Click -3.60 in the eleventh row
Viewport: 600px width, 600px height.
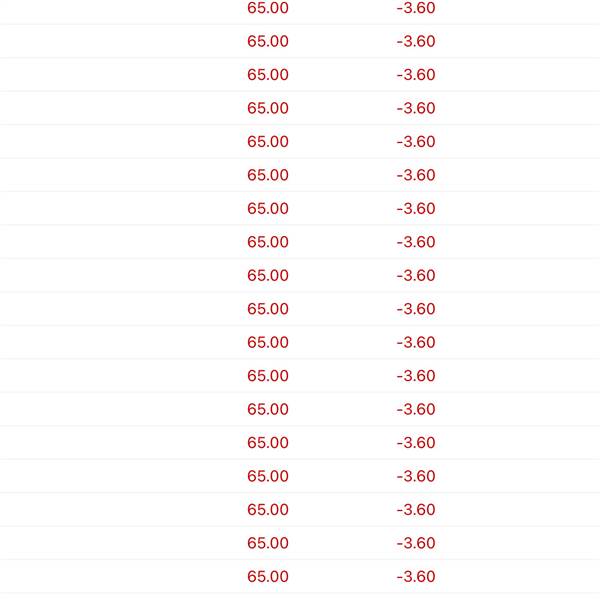pos(416,343)
